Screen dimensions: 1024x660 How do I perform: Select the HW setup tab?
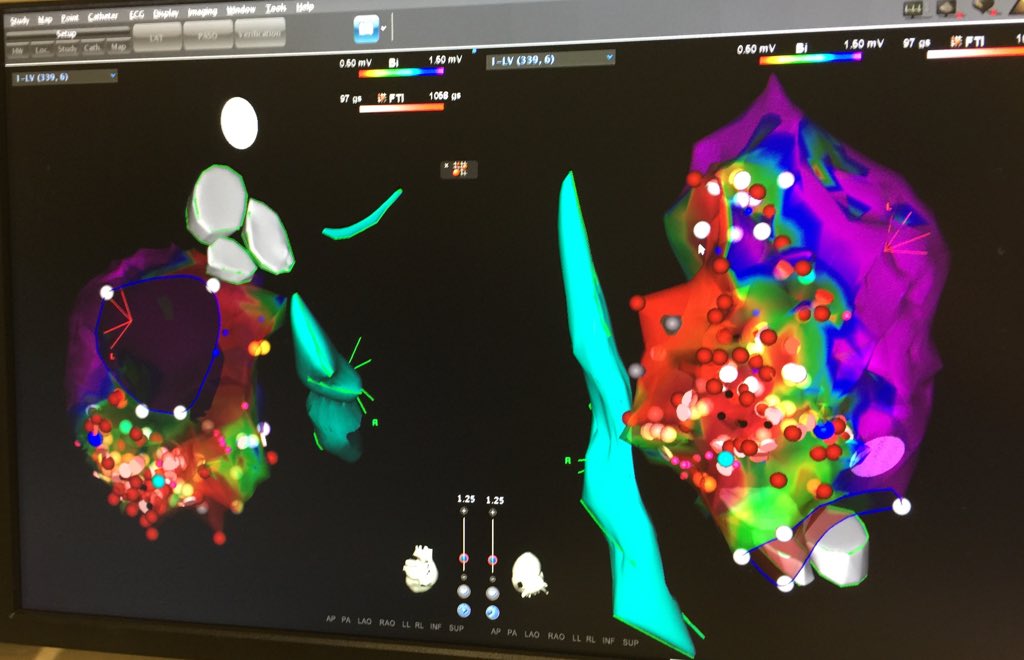pos(18,50)
